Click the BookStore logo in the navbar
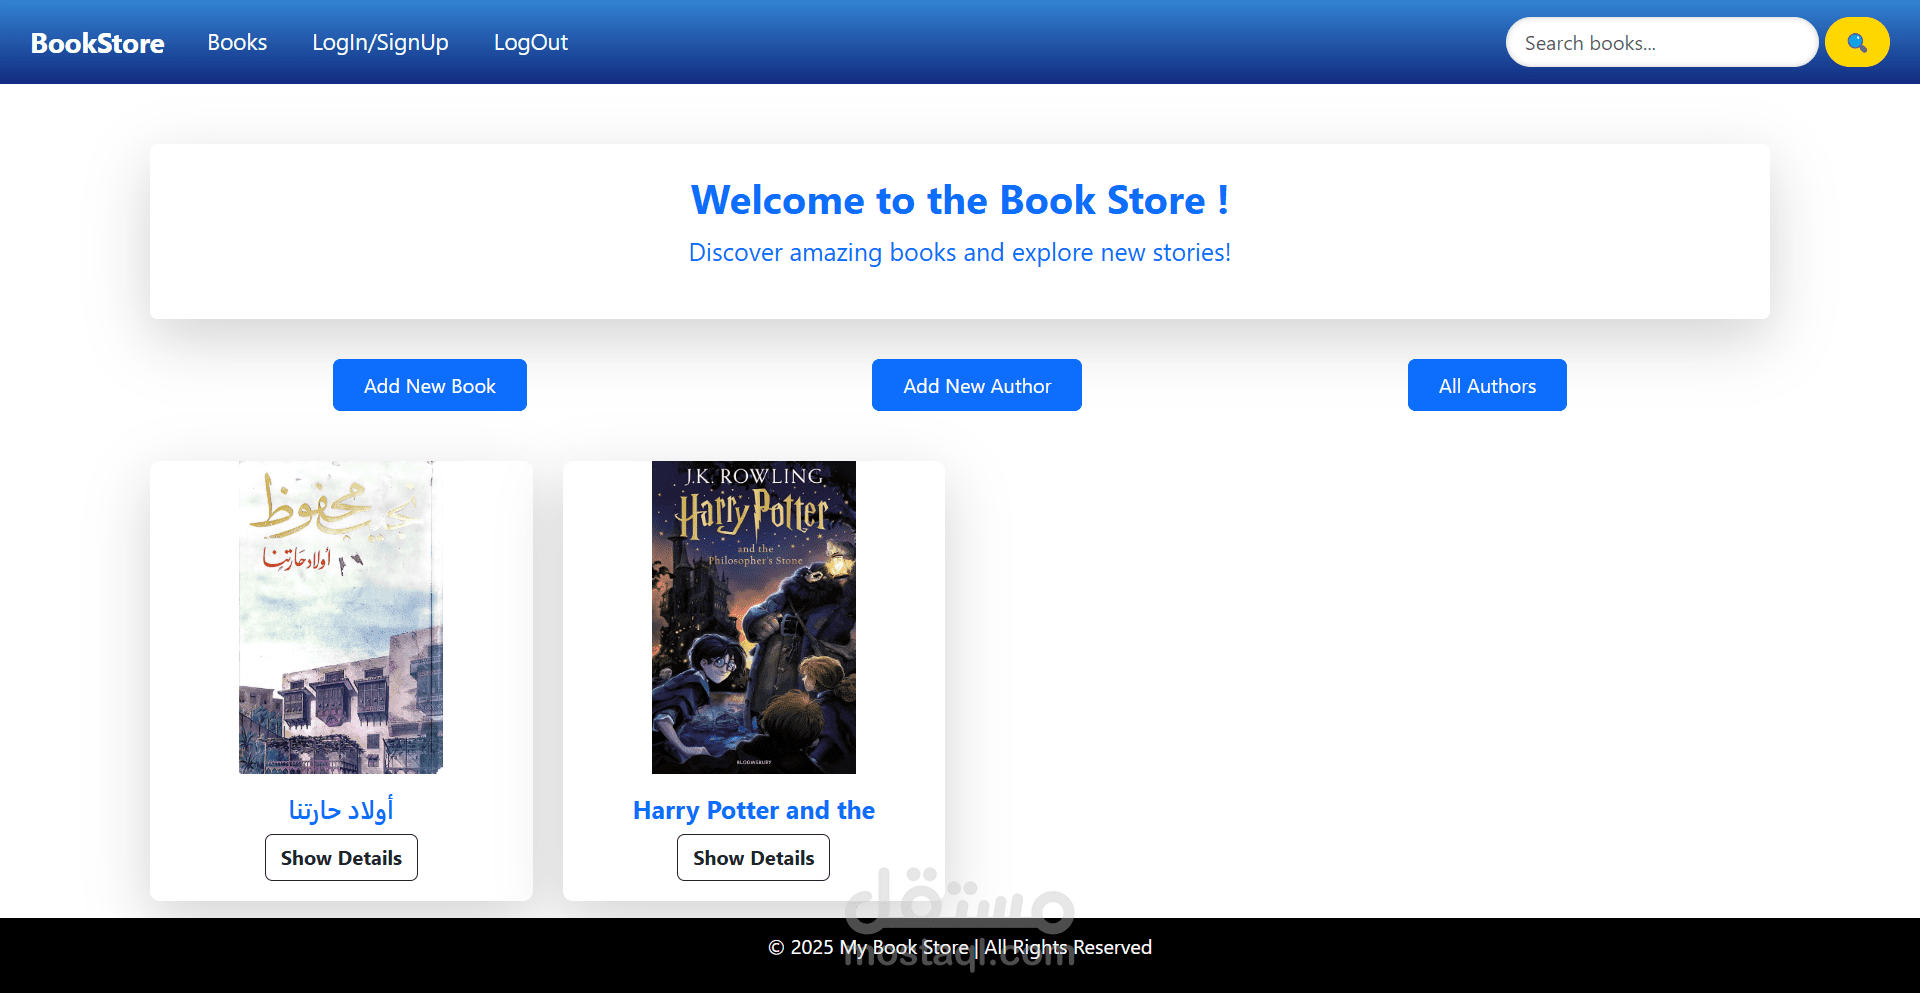 click(96, 42)
